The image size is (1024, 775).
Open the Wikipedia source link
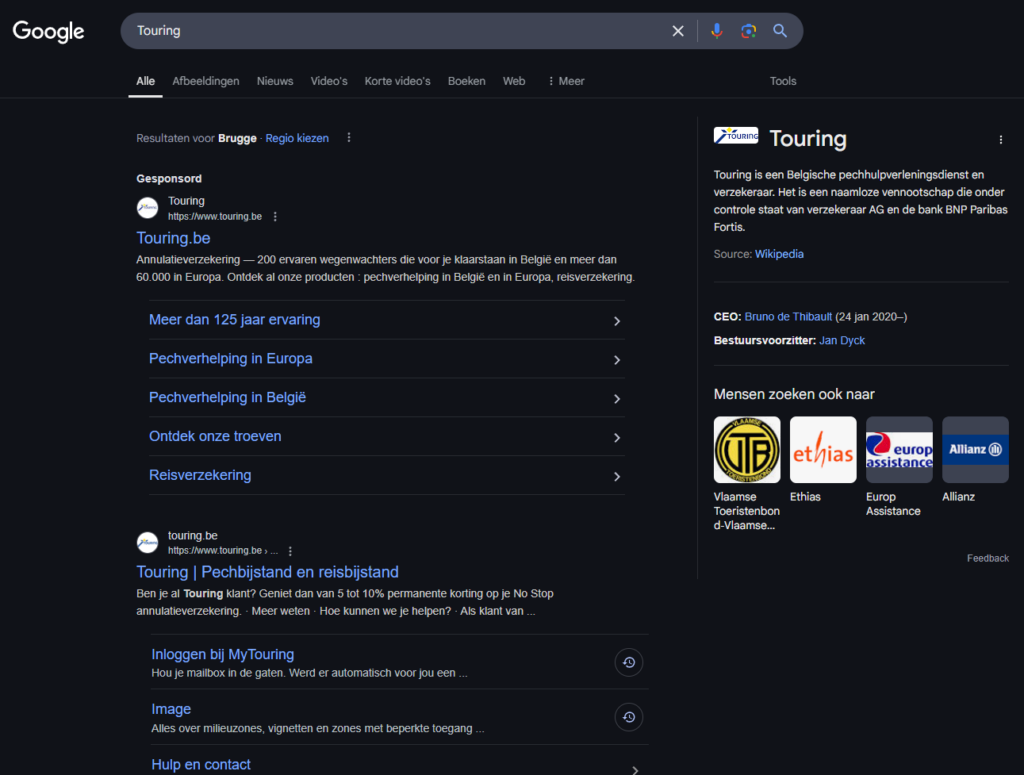[779, 254]
